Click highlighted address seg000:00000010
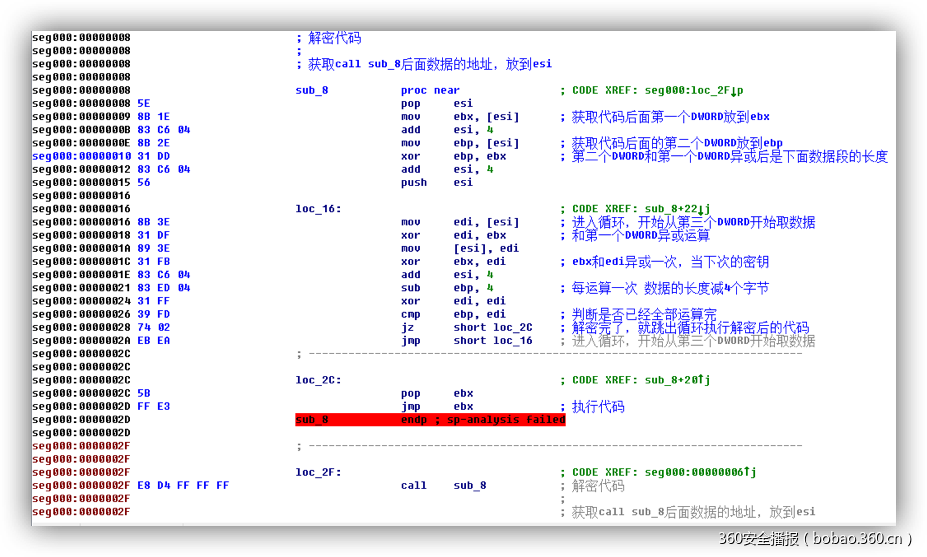This screenshot has height=557, width=927. [x=82, y=156]
